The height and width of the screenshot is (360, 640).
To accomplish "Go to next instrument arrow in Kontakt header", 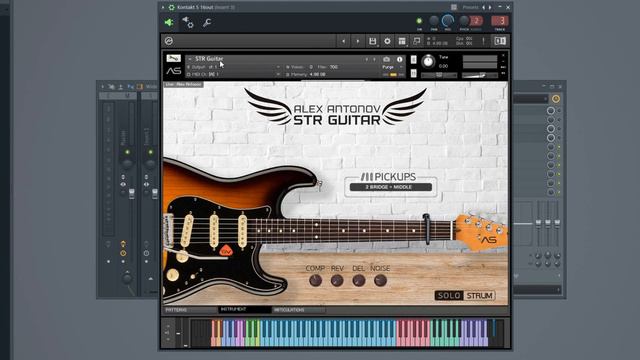I will (x=358, y=41).
